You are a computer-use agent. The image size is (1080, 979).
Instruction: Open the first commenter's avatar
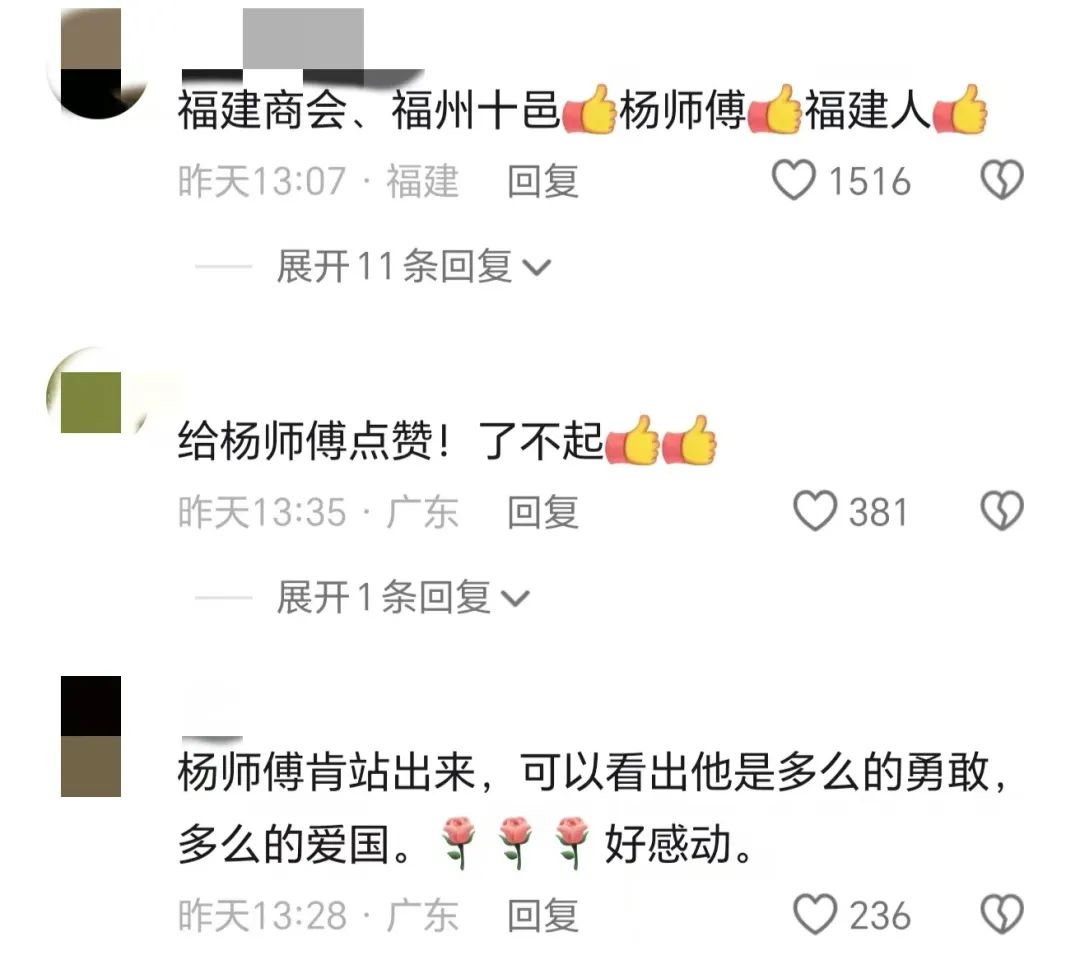96,63
